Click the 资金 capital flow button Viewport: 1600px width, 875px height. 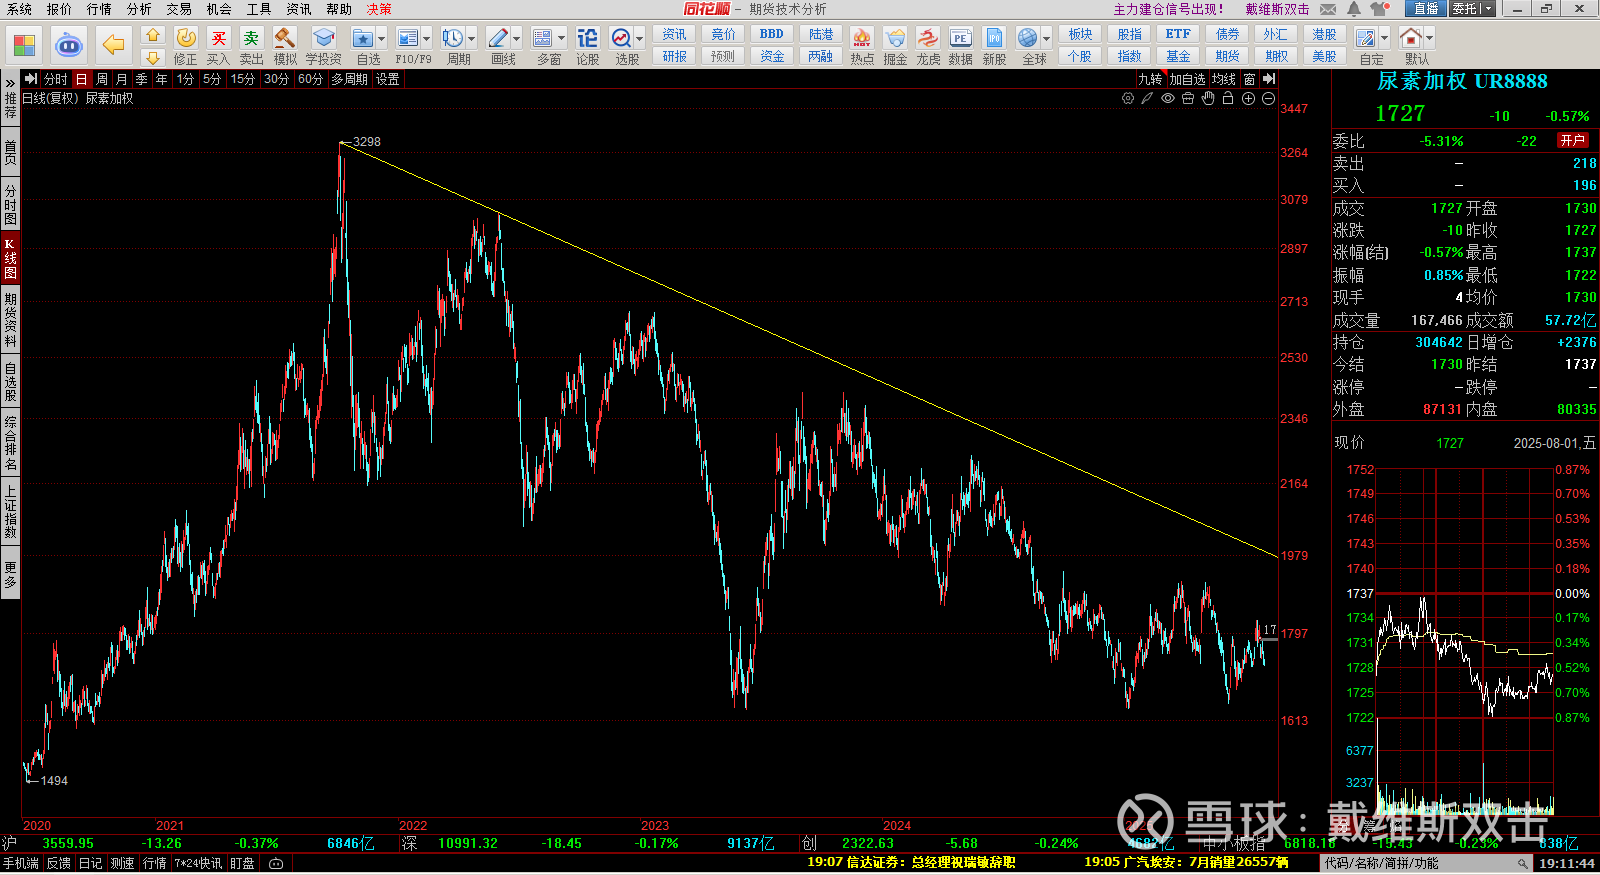point(772,57)
